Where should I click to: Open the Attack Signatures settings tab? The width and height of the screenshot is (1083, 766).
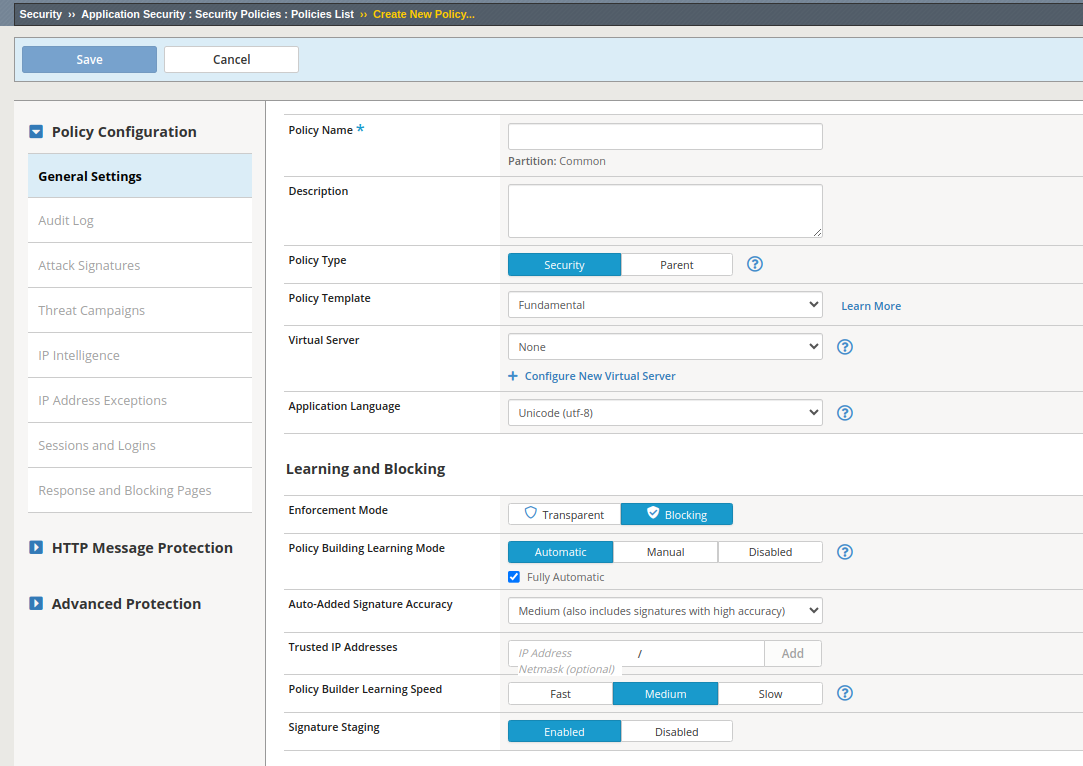pos(89,266)
